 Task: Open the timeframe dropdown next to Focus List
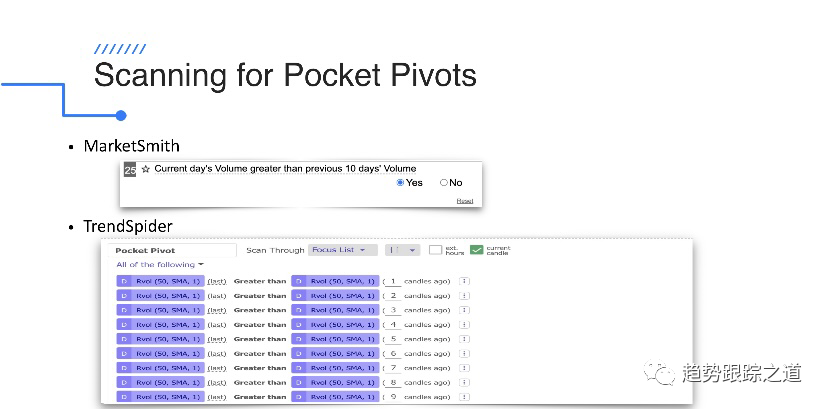(x=401, y=250)
